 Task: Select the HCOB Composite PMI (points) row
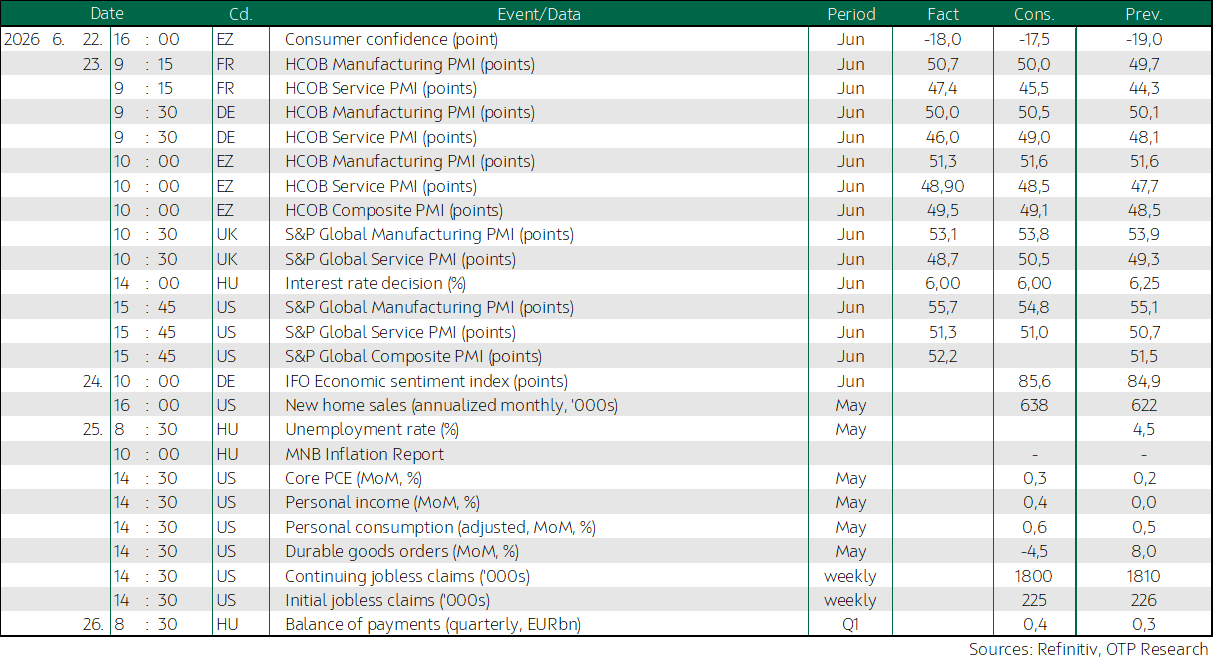(606, 210)
